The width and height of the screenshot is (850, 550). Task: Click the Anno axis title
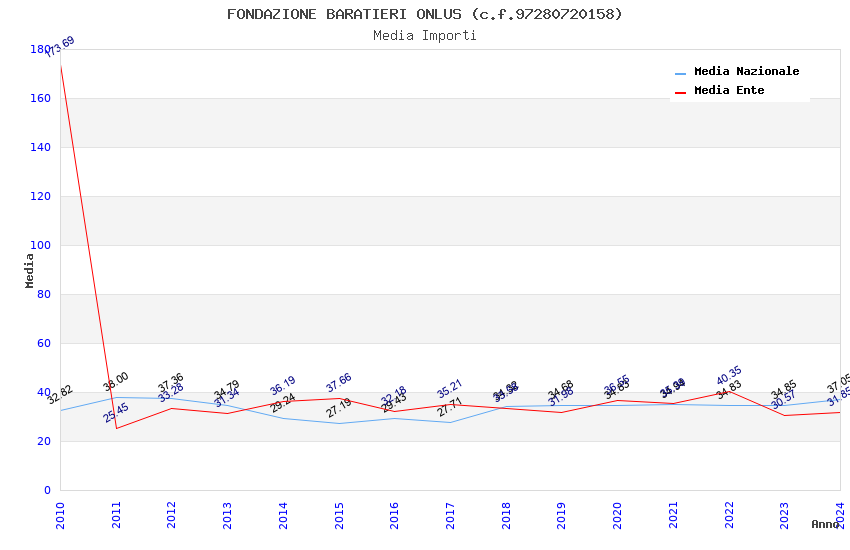[x=825, y=524]
